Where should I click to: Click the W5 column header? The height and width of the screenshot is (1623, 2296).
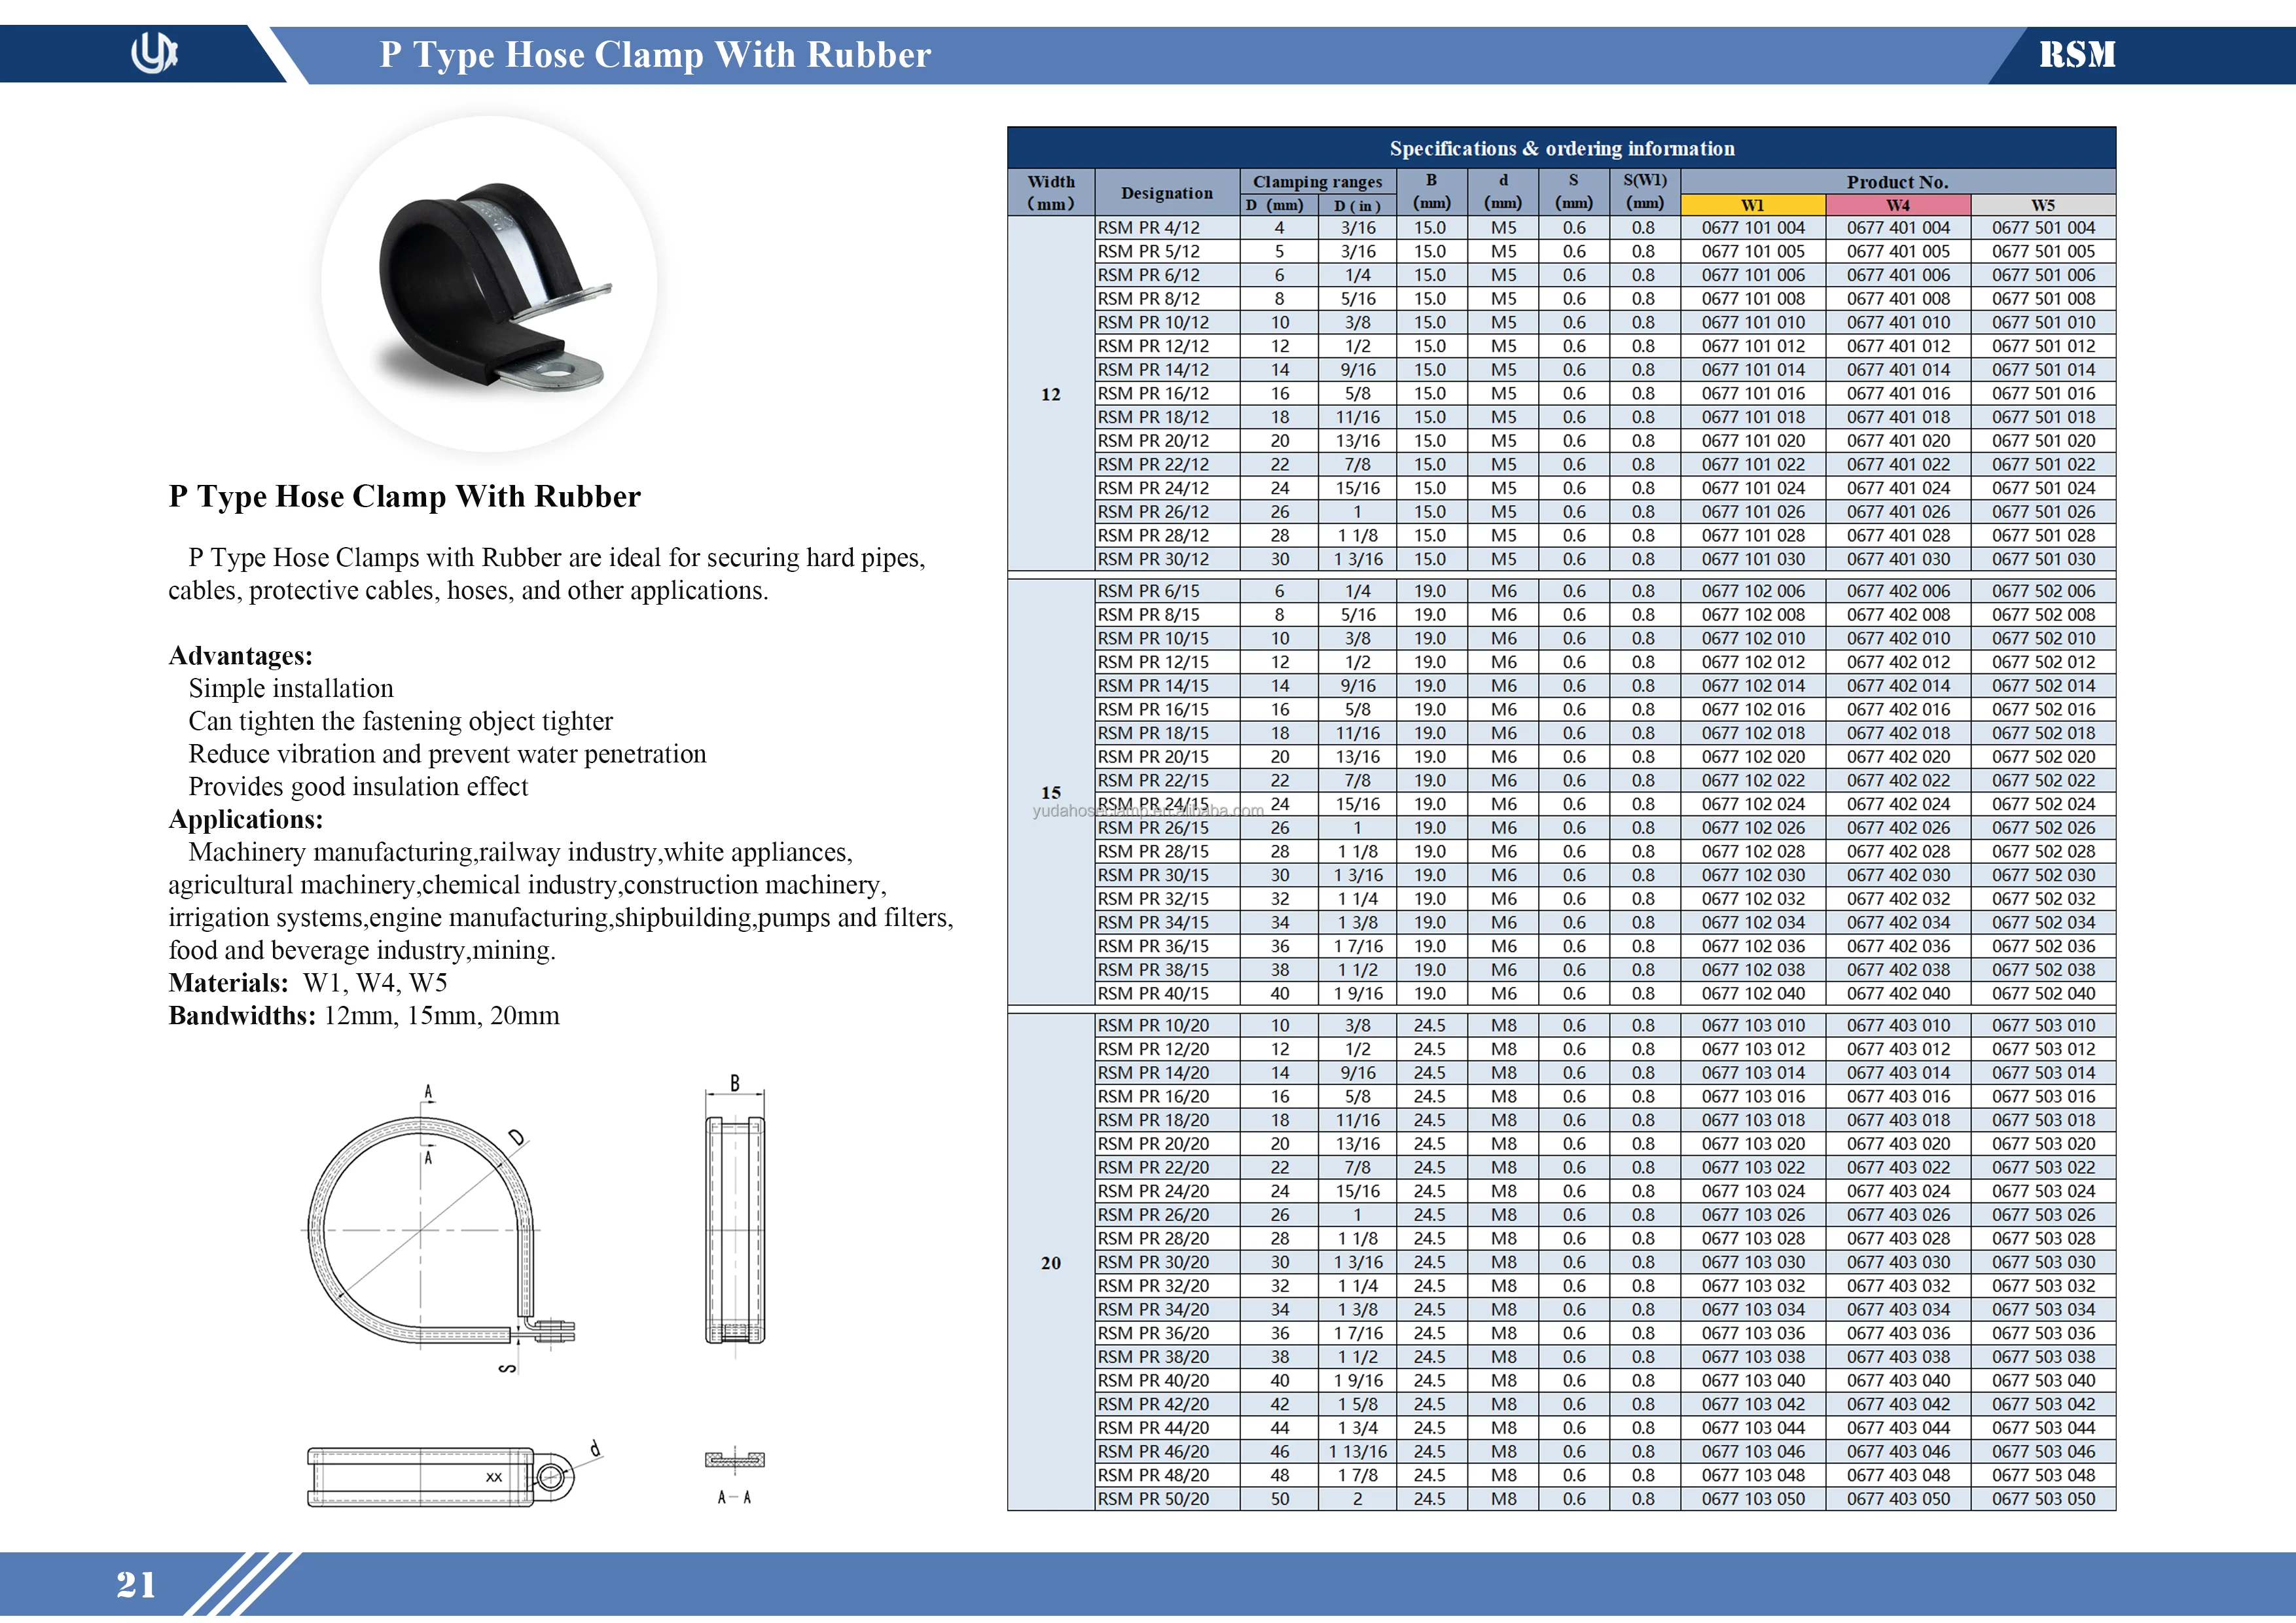click(2042, 205)
